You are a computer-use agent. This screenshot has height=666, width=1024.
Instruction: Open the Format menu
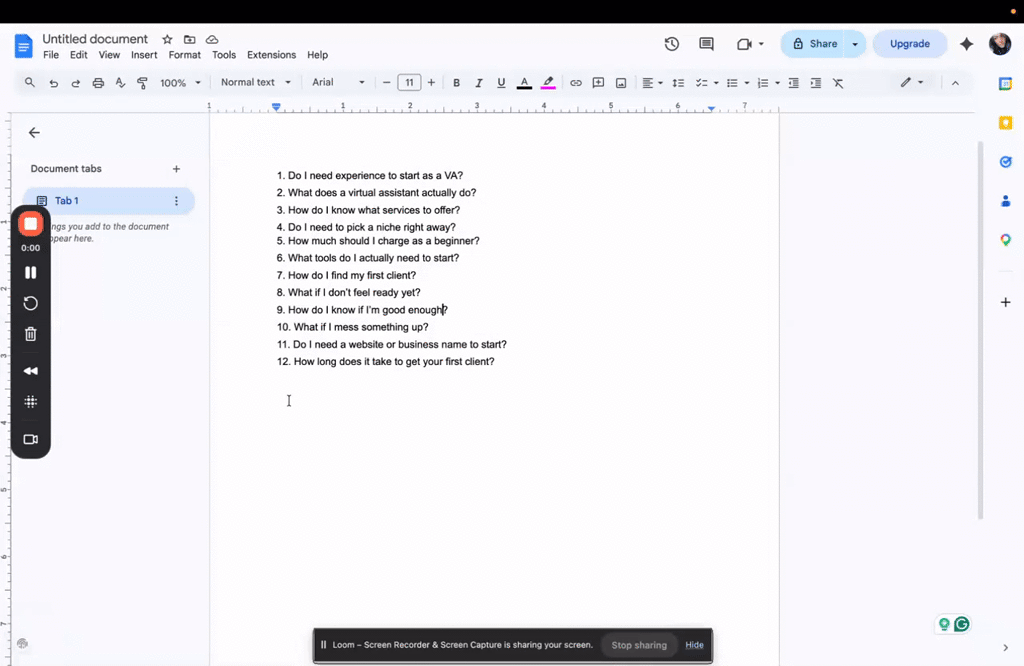click(184, 55)
